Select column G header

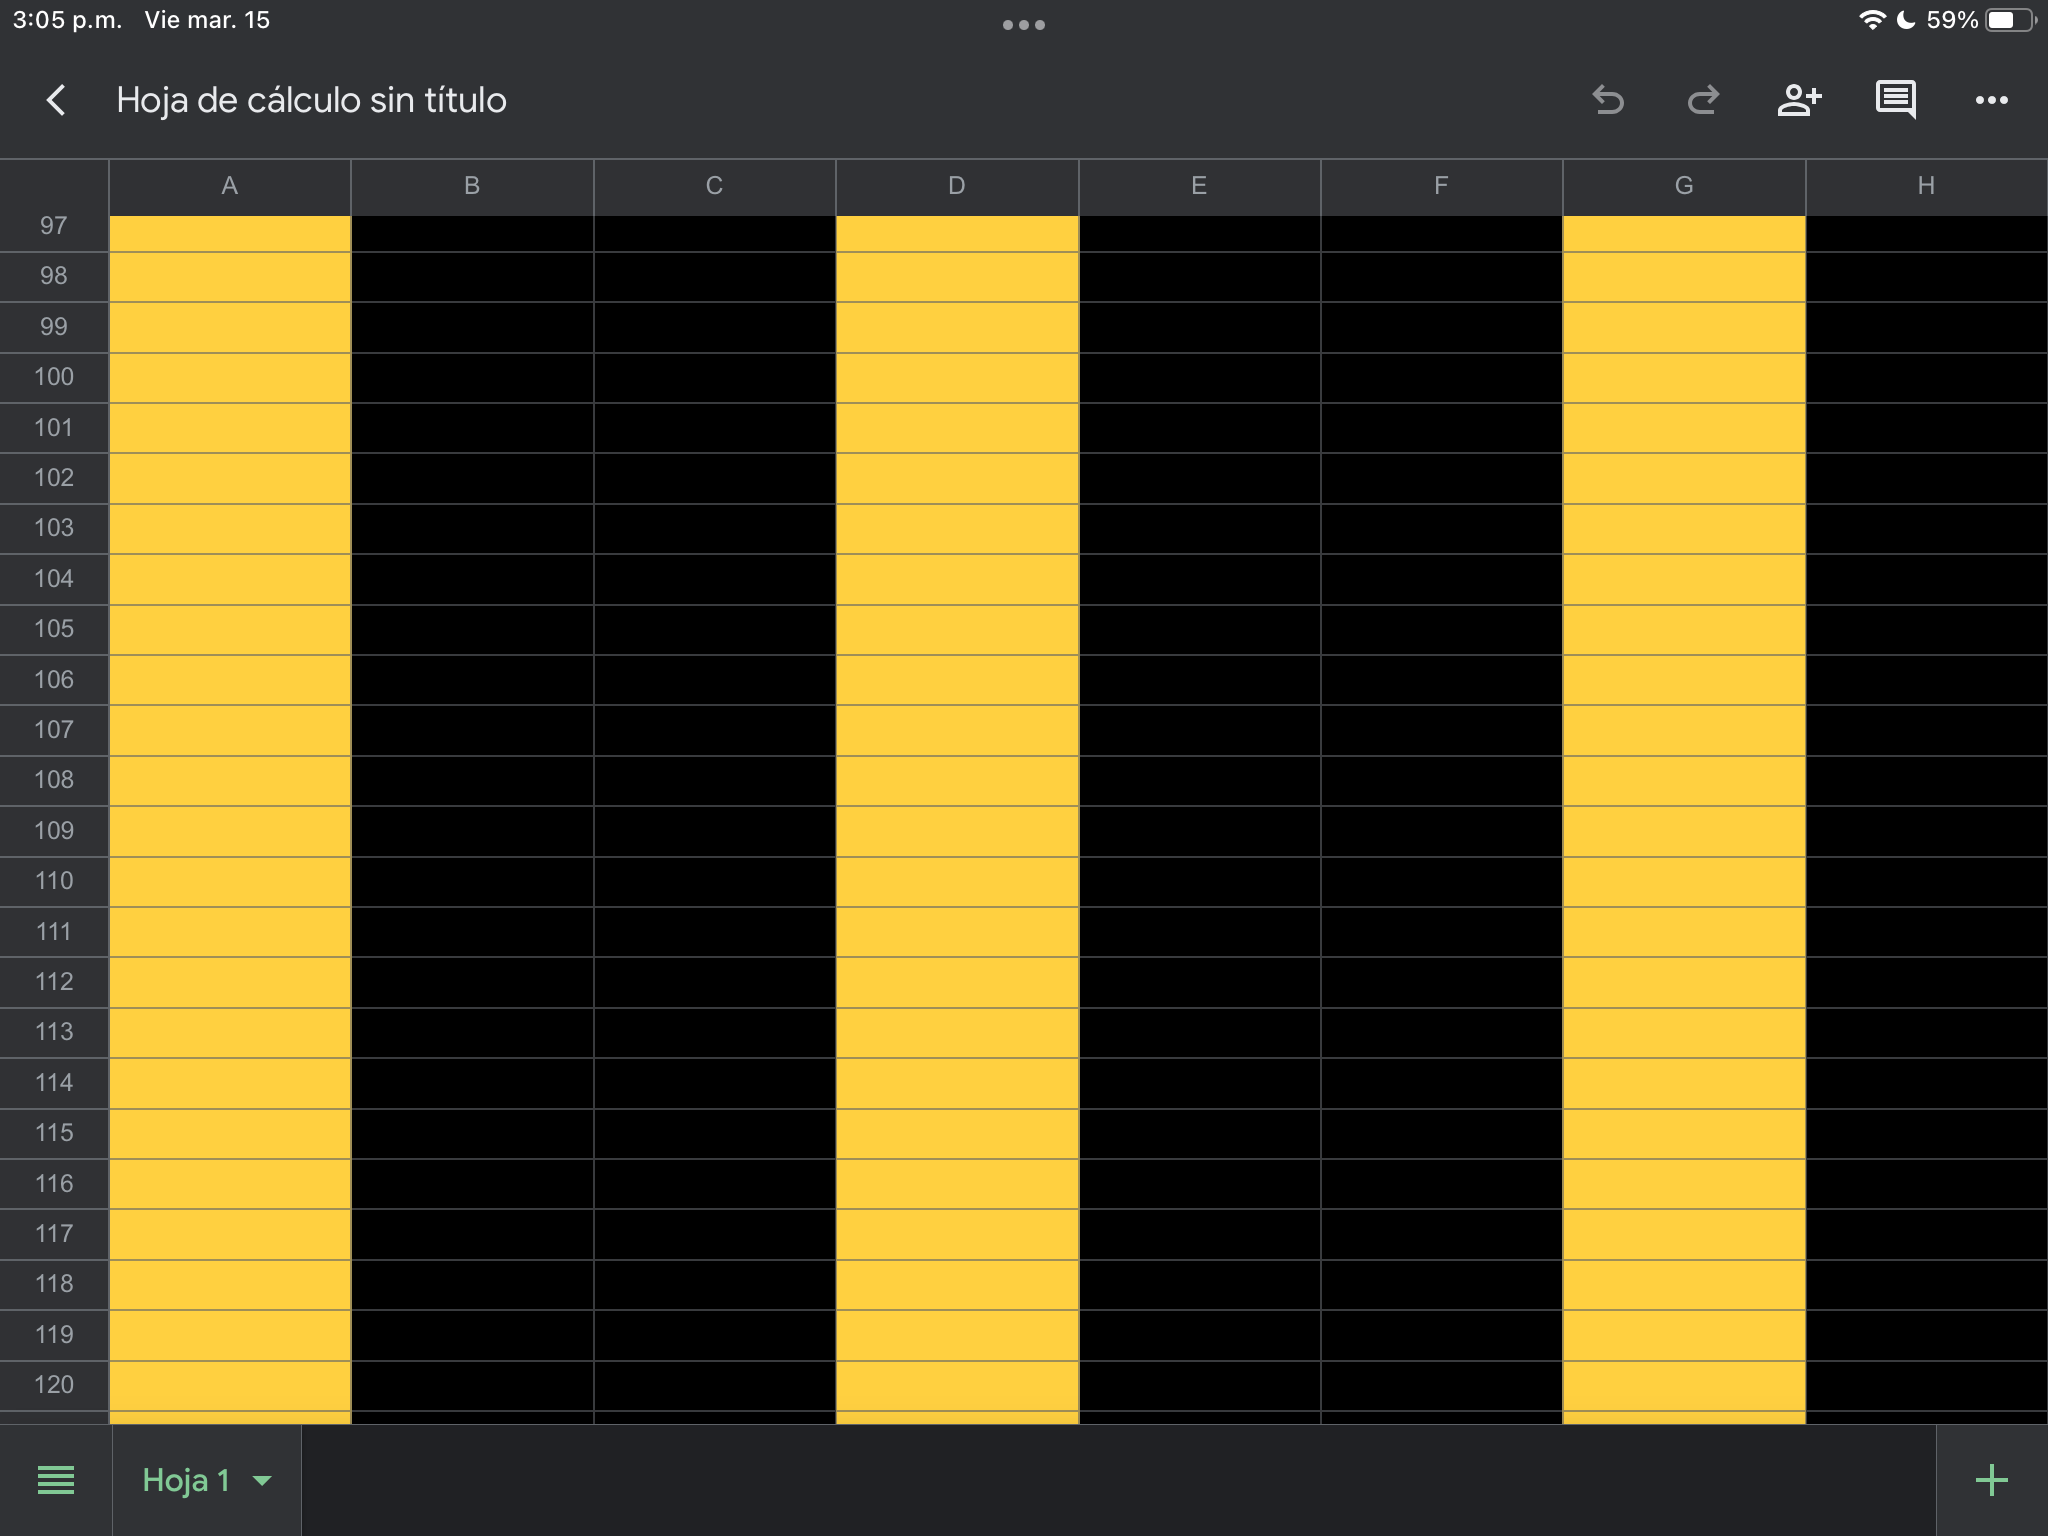coord(1684,186)
